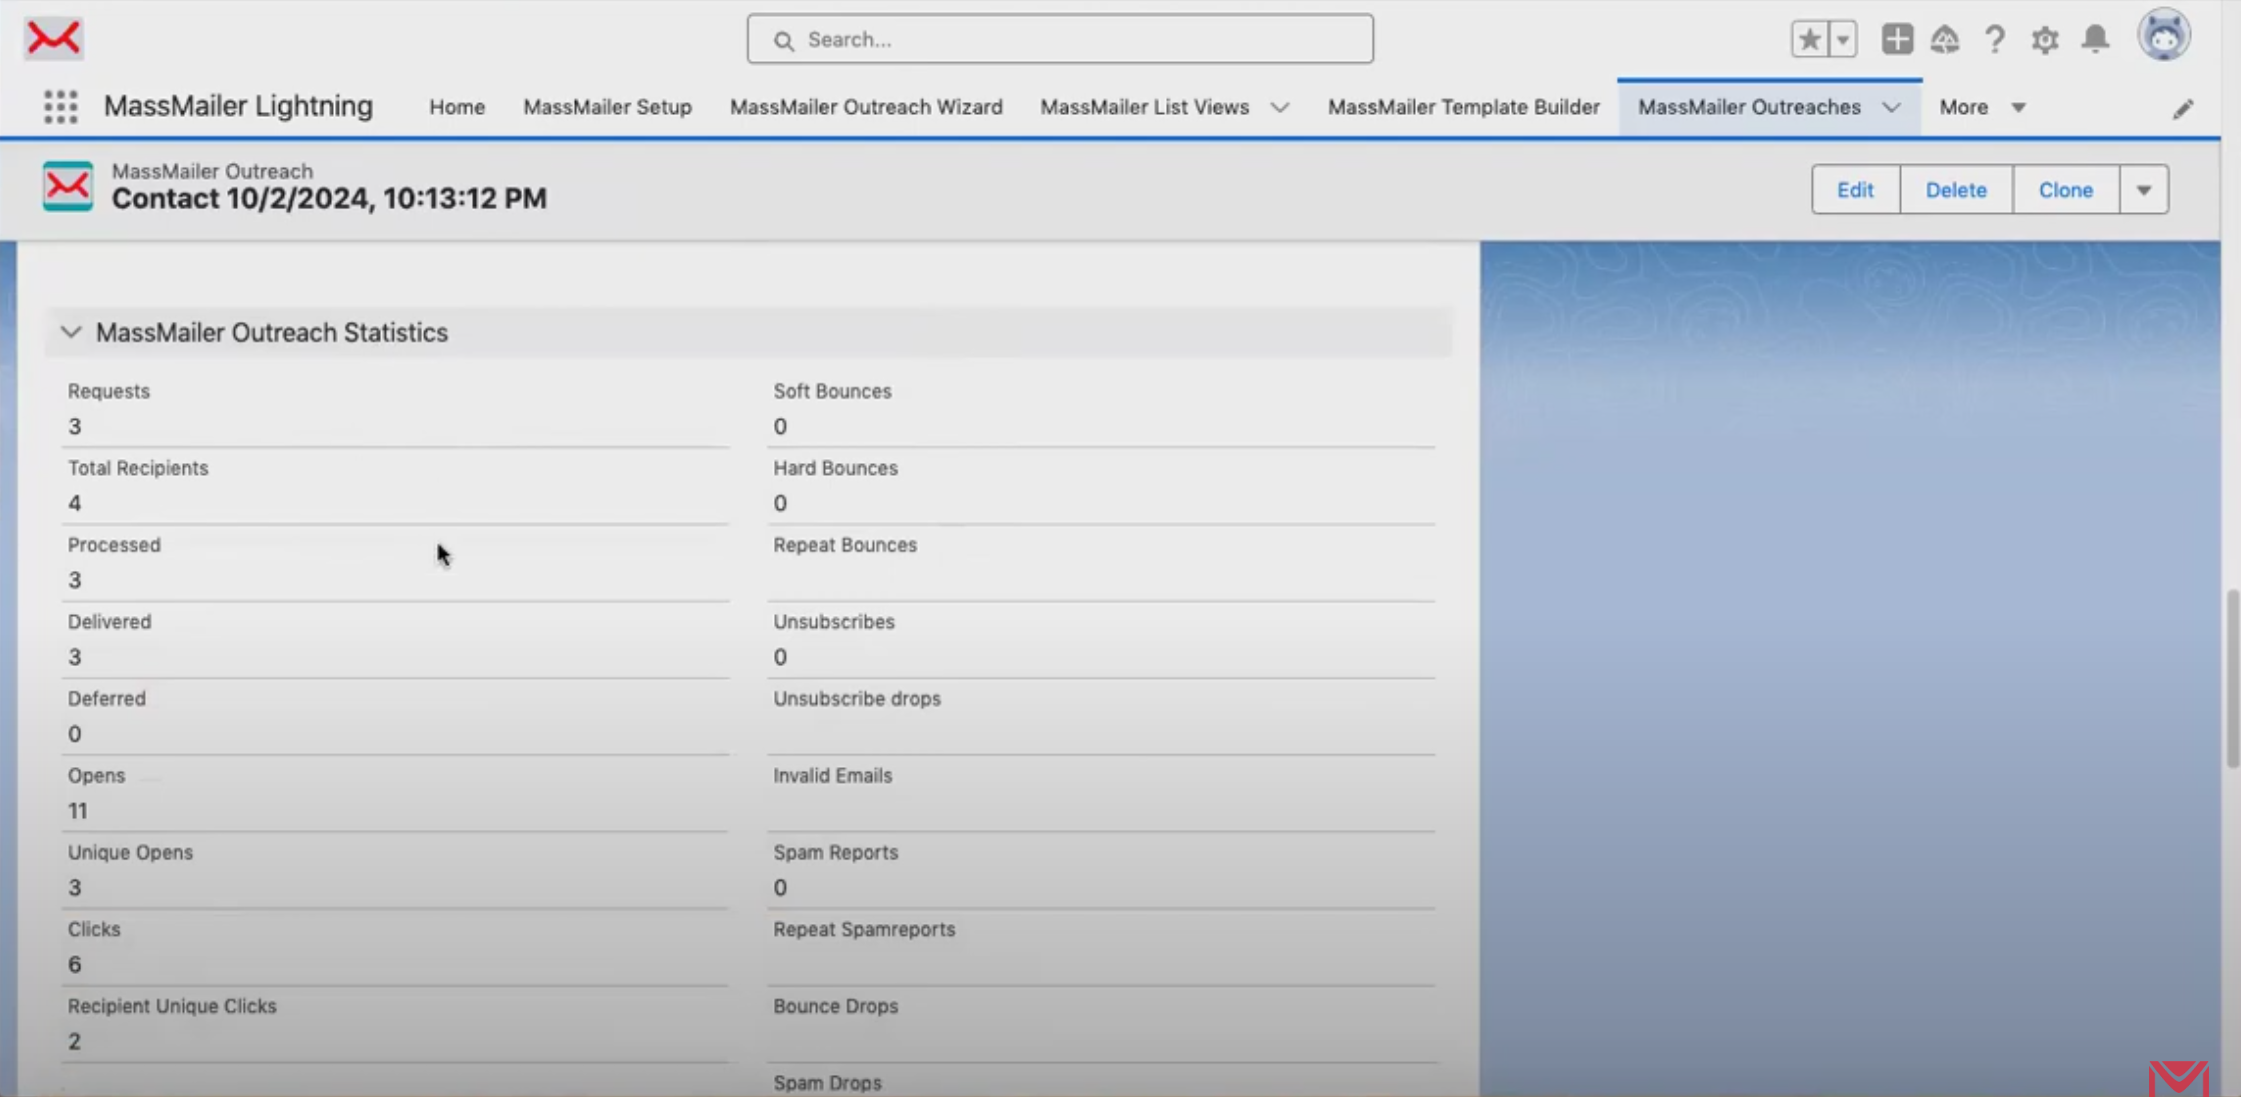Click the Clicks value 6
This screenshot has height=1097, width=2241.
[75, 965]
